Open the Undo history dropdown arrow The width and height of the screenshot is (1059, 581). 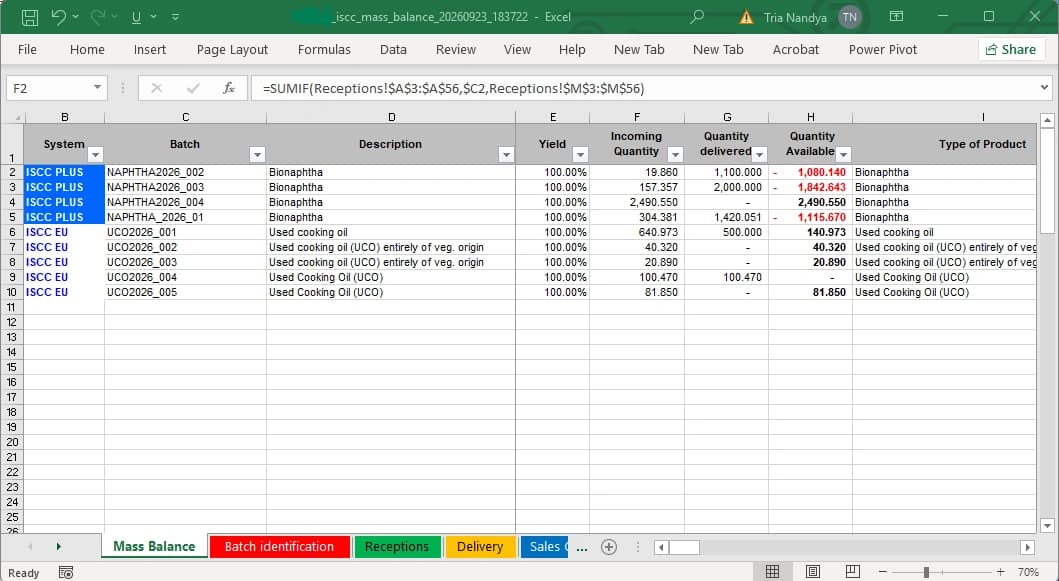[x=75, y=17]
